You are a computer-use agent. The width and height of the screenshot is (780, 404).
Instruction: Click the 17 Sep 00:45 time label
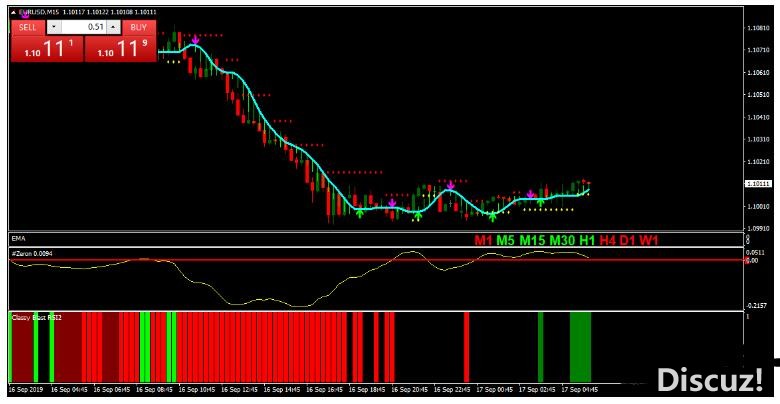[495, 389]
